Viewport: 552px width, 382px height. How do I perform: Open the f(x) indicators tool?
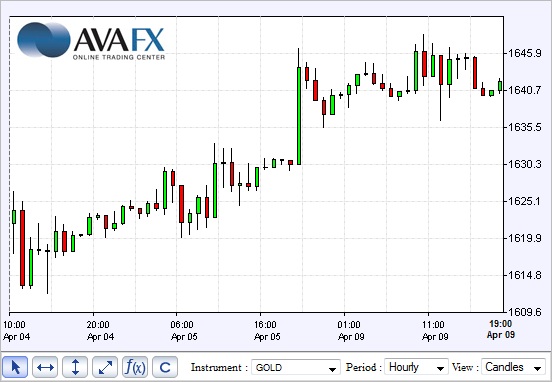[135, 367]
